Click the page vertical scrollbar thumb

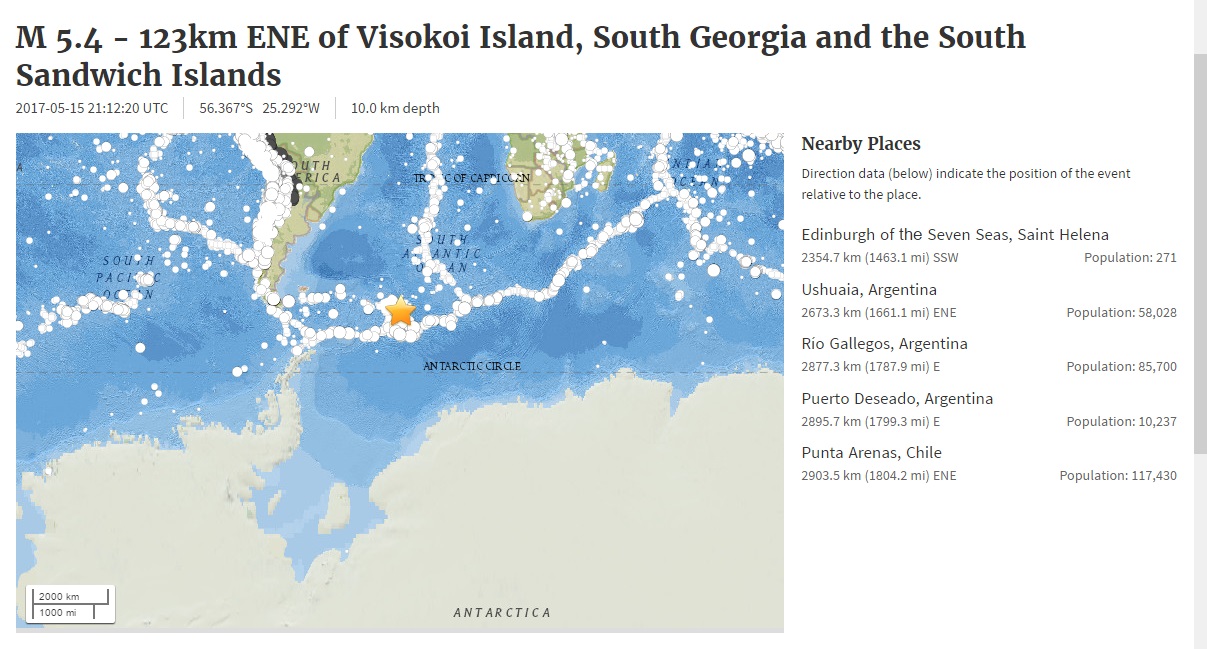point(1200,252)
